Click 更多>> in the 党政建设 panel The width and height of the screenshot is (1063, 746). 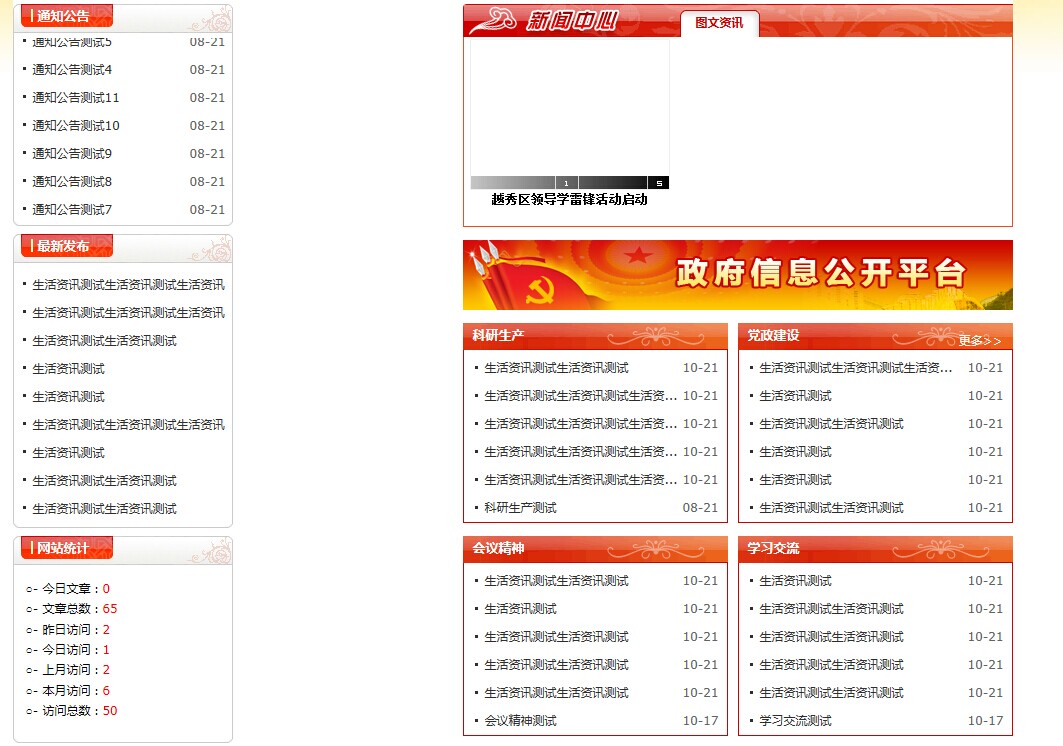[979, 341]
